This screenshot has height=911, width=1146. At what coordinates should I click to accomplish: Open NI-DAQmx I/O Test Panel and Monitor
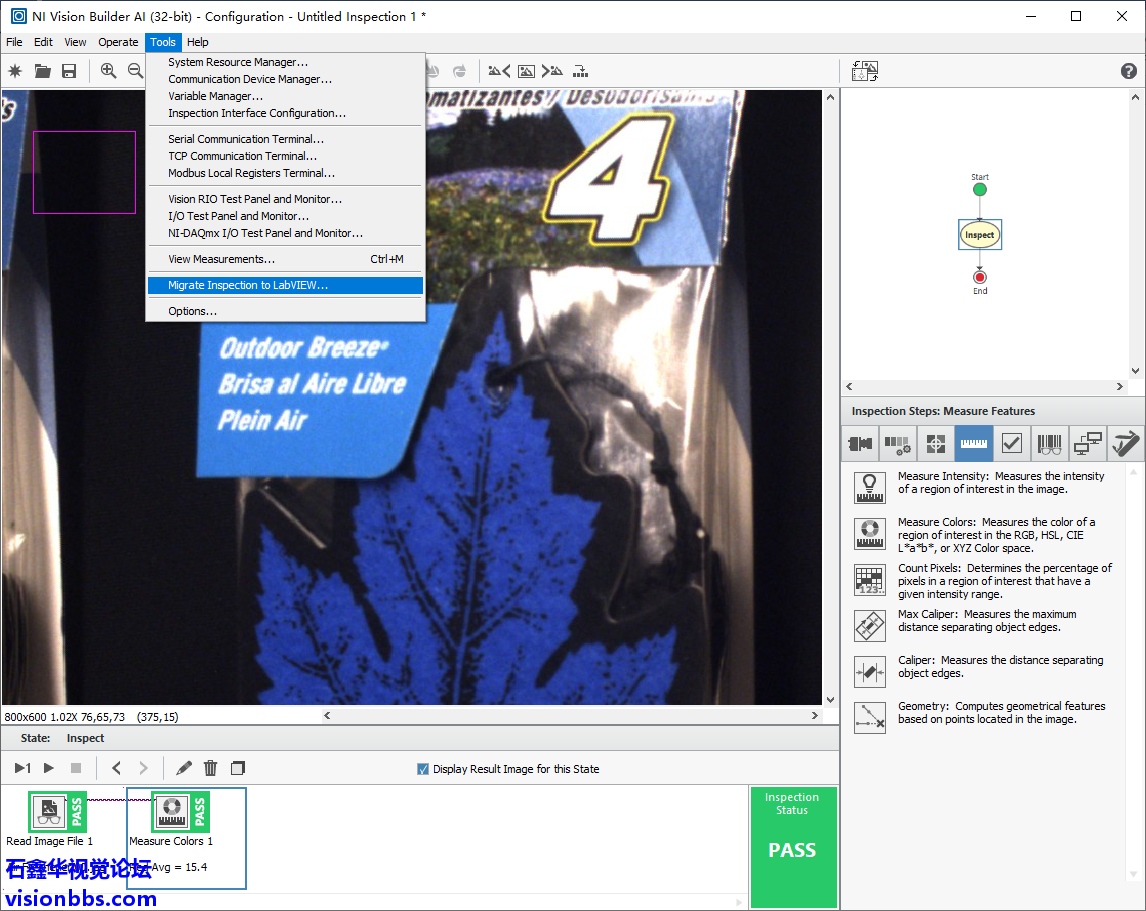pos(285,233)
